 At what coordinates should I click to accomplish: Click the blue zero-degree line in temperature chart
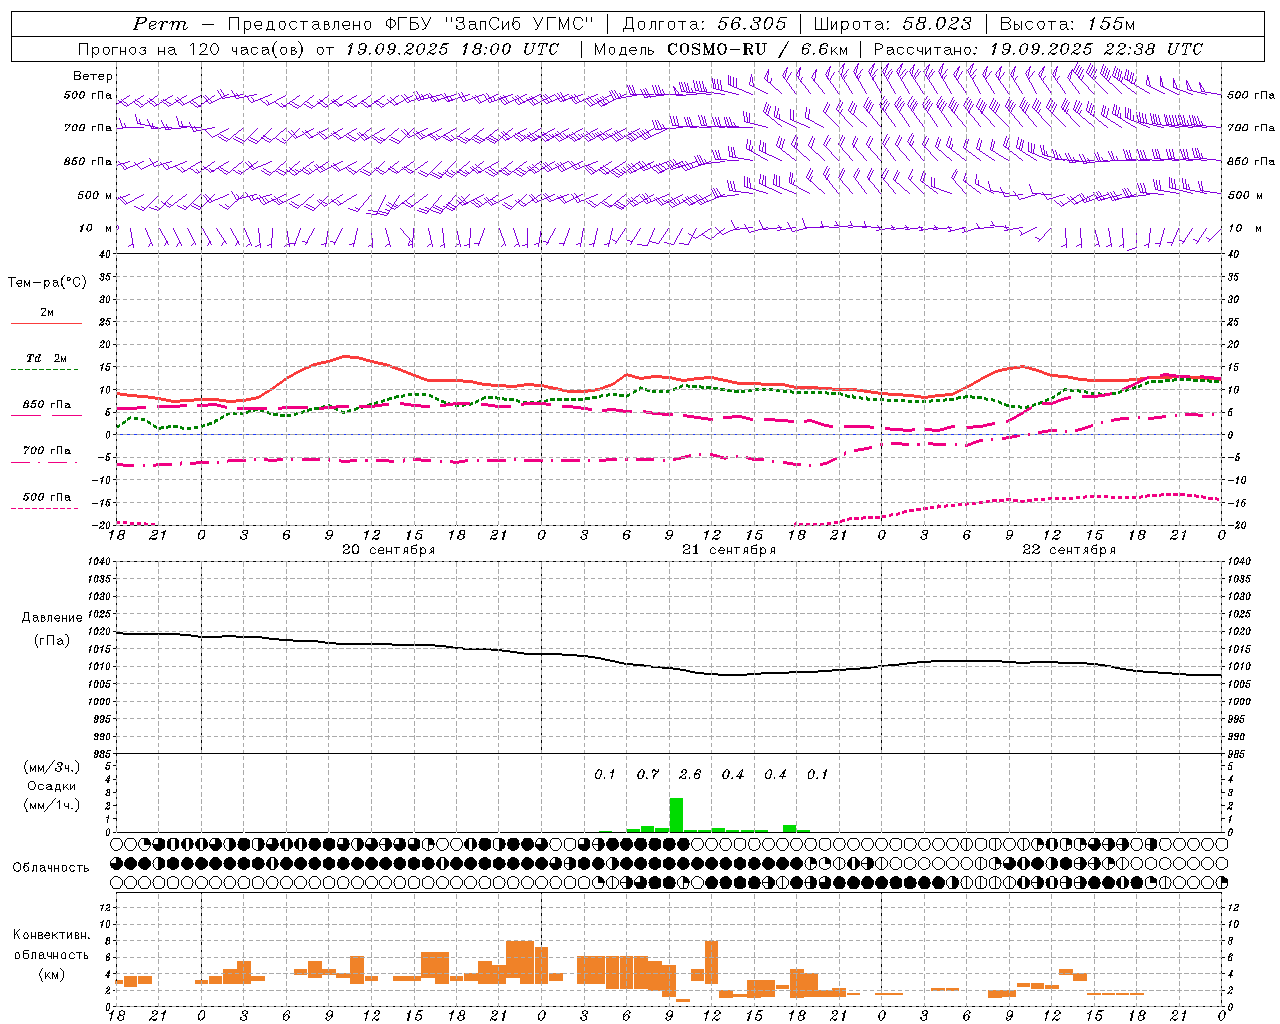click(x=669, y=435)
